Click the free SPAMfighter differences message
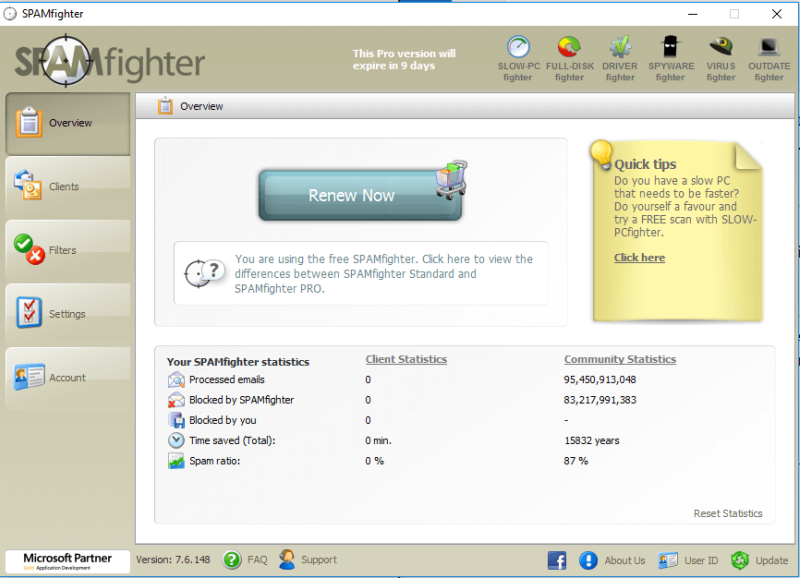Image resolution: width=800 pixels, height=578 pixels. pos(361,273)
